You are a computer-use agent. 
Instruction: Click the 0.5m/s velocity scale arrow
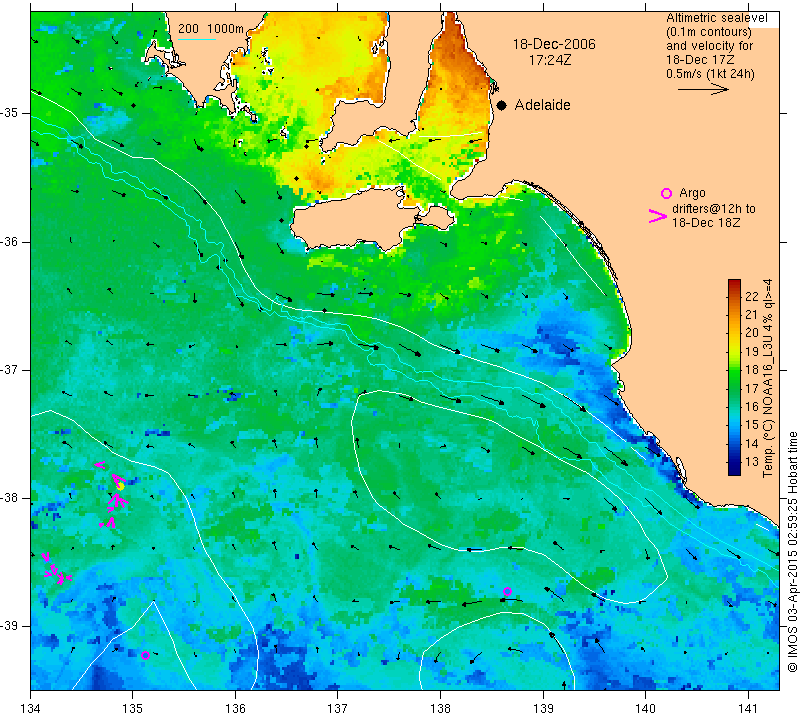pyautogui.click(x=703, y=89)
